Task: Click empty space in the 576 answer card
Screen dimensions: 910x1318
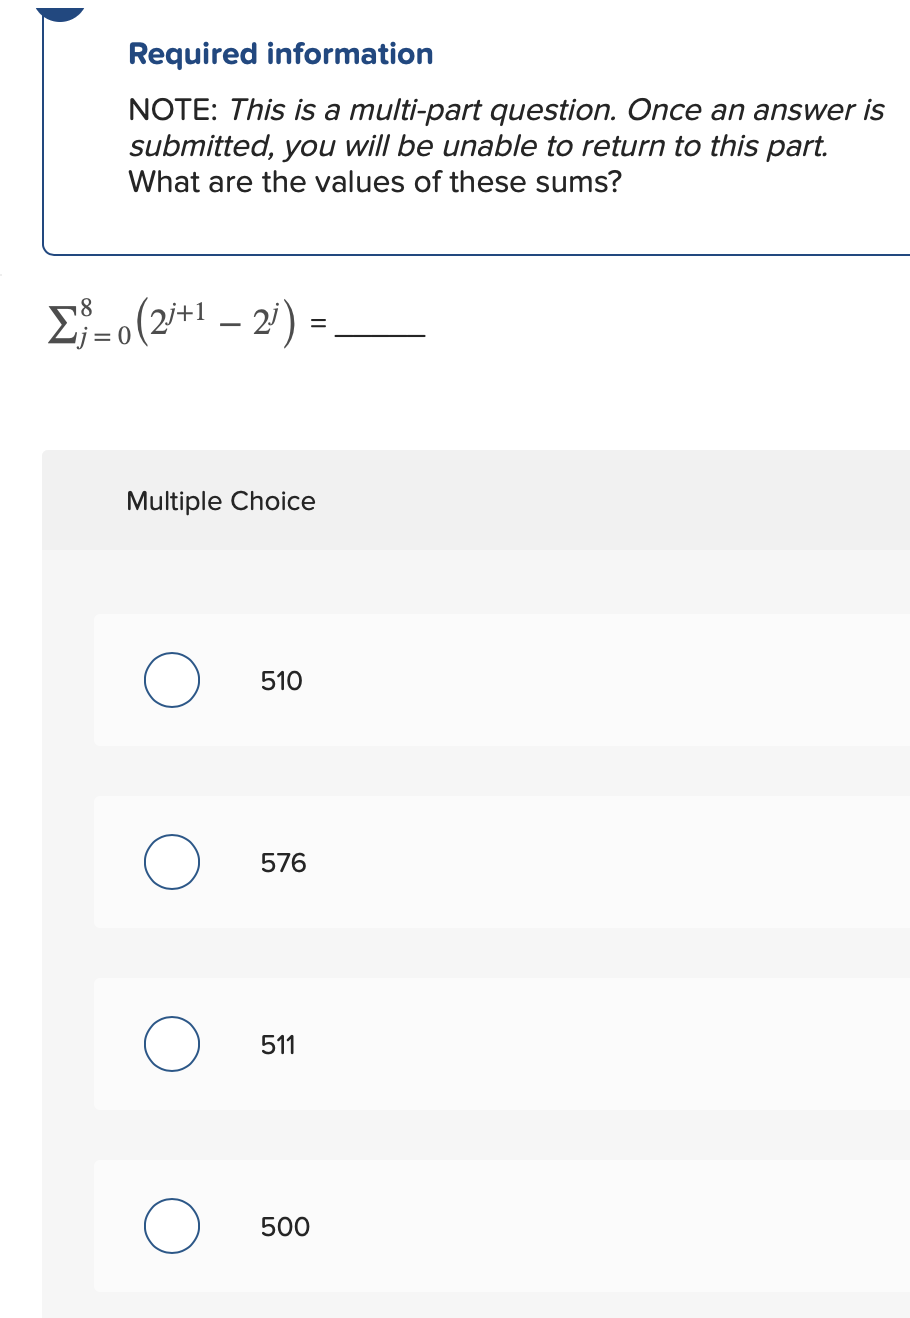Action: click(x=600, y=862)
